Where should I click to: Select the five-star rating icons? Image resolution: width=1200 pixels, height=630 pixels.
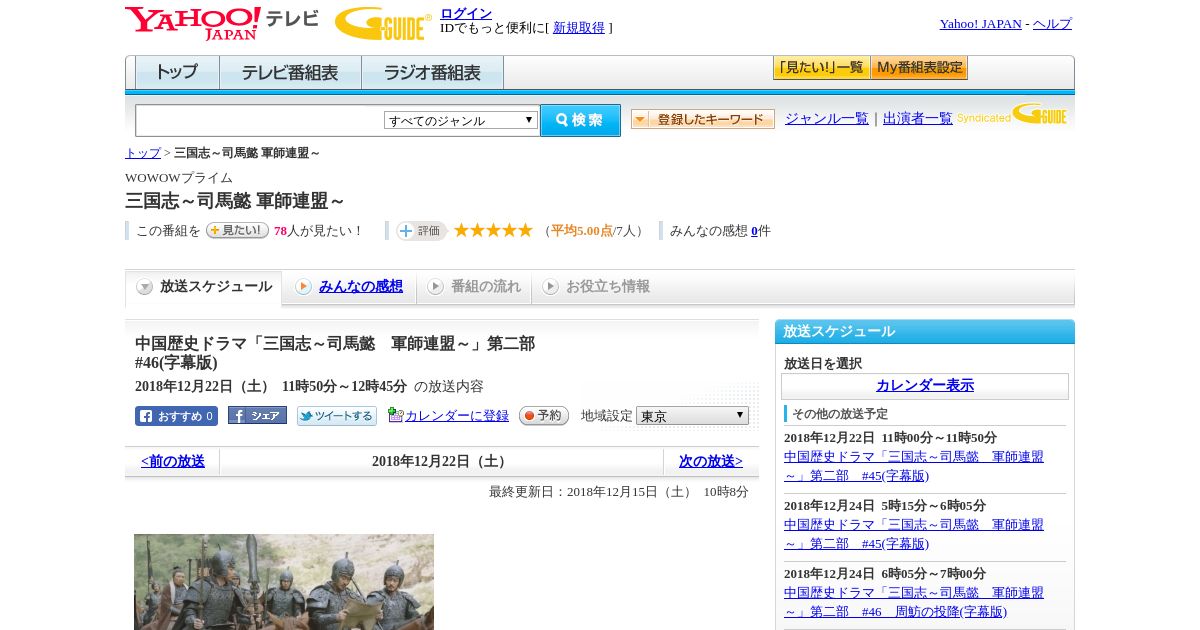(x=493, y=231)
